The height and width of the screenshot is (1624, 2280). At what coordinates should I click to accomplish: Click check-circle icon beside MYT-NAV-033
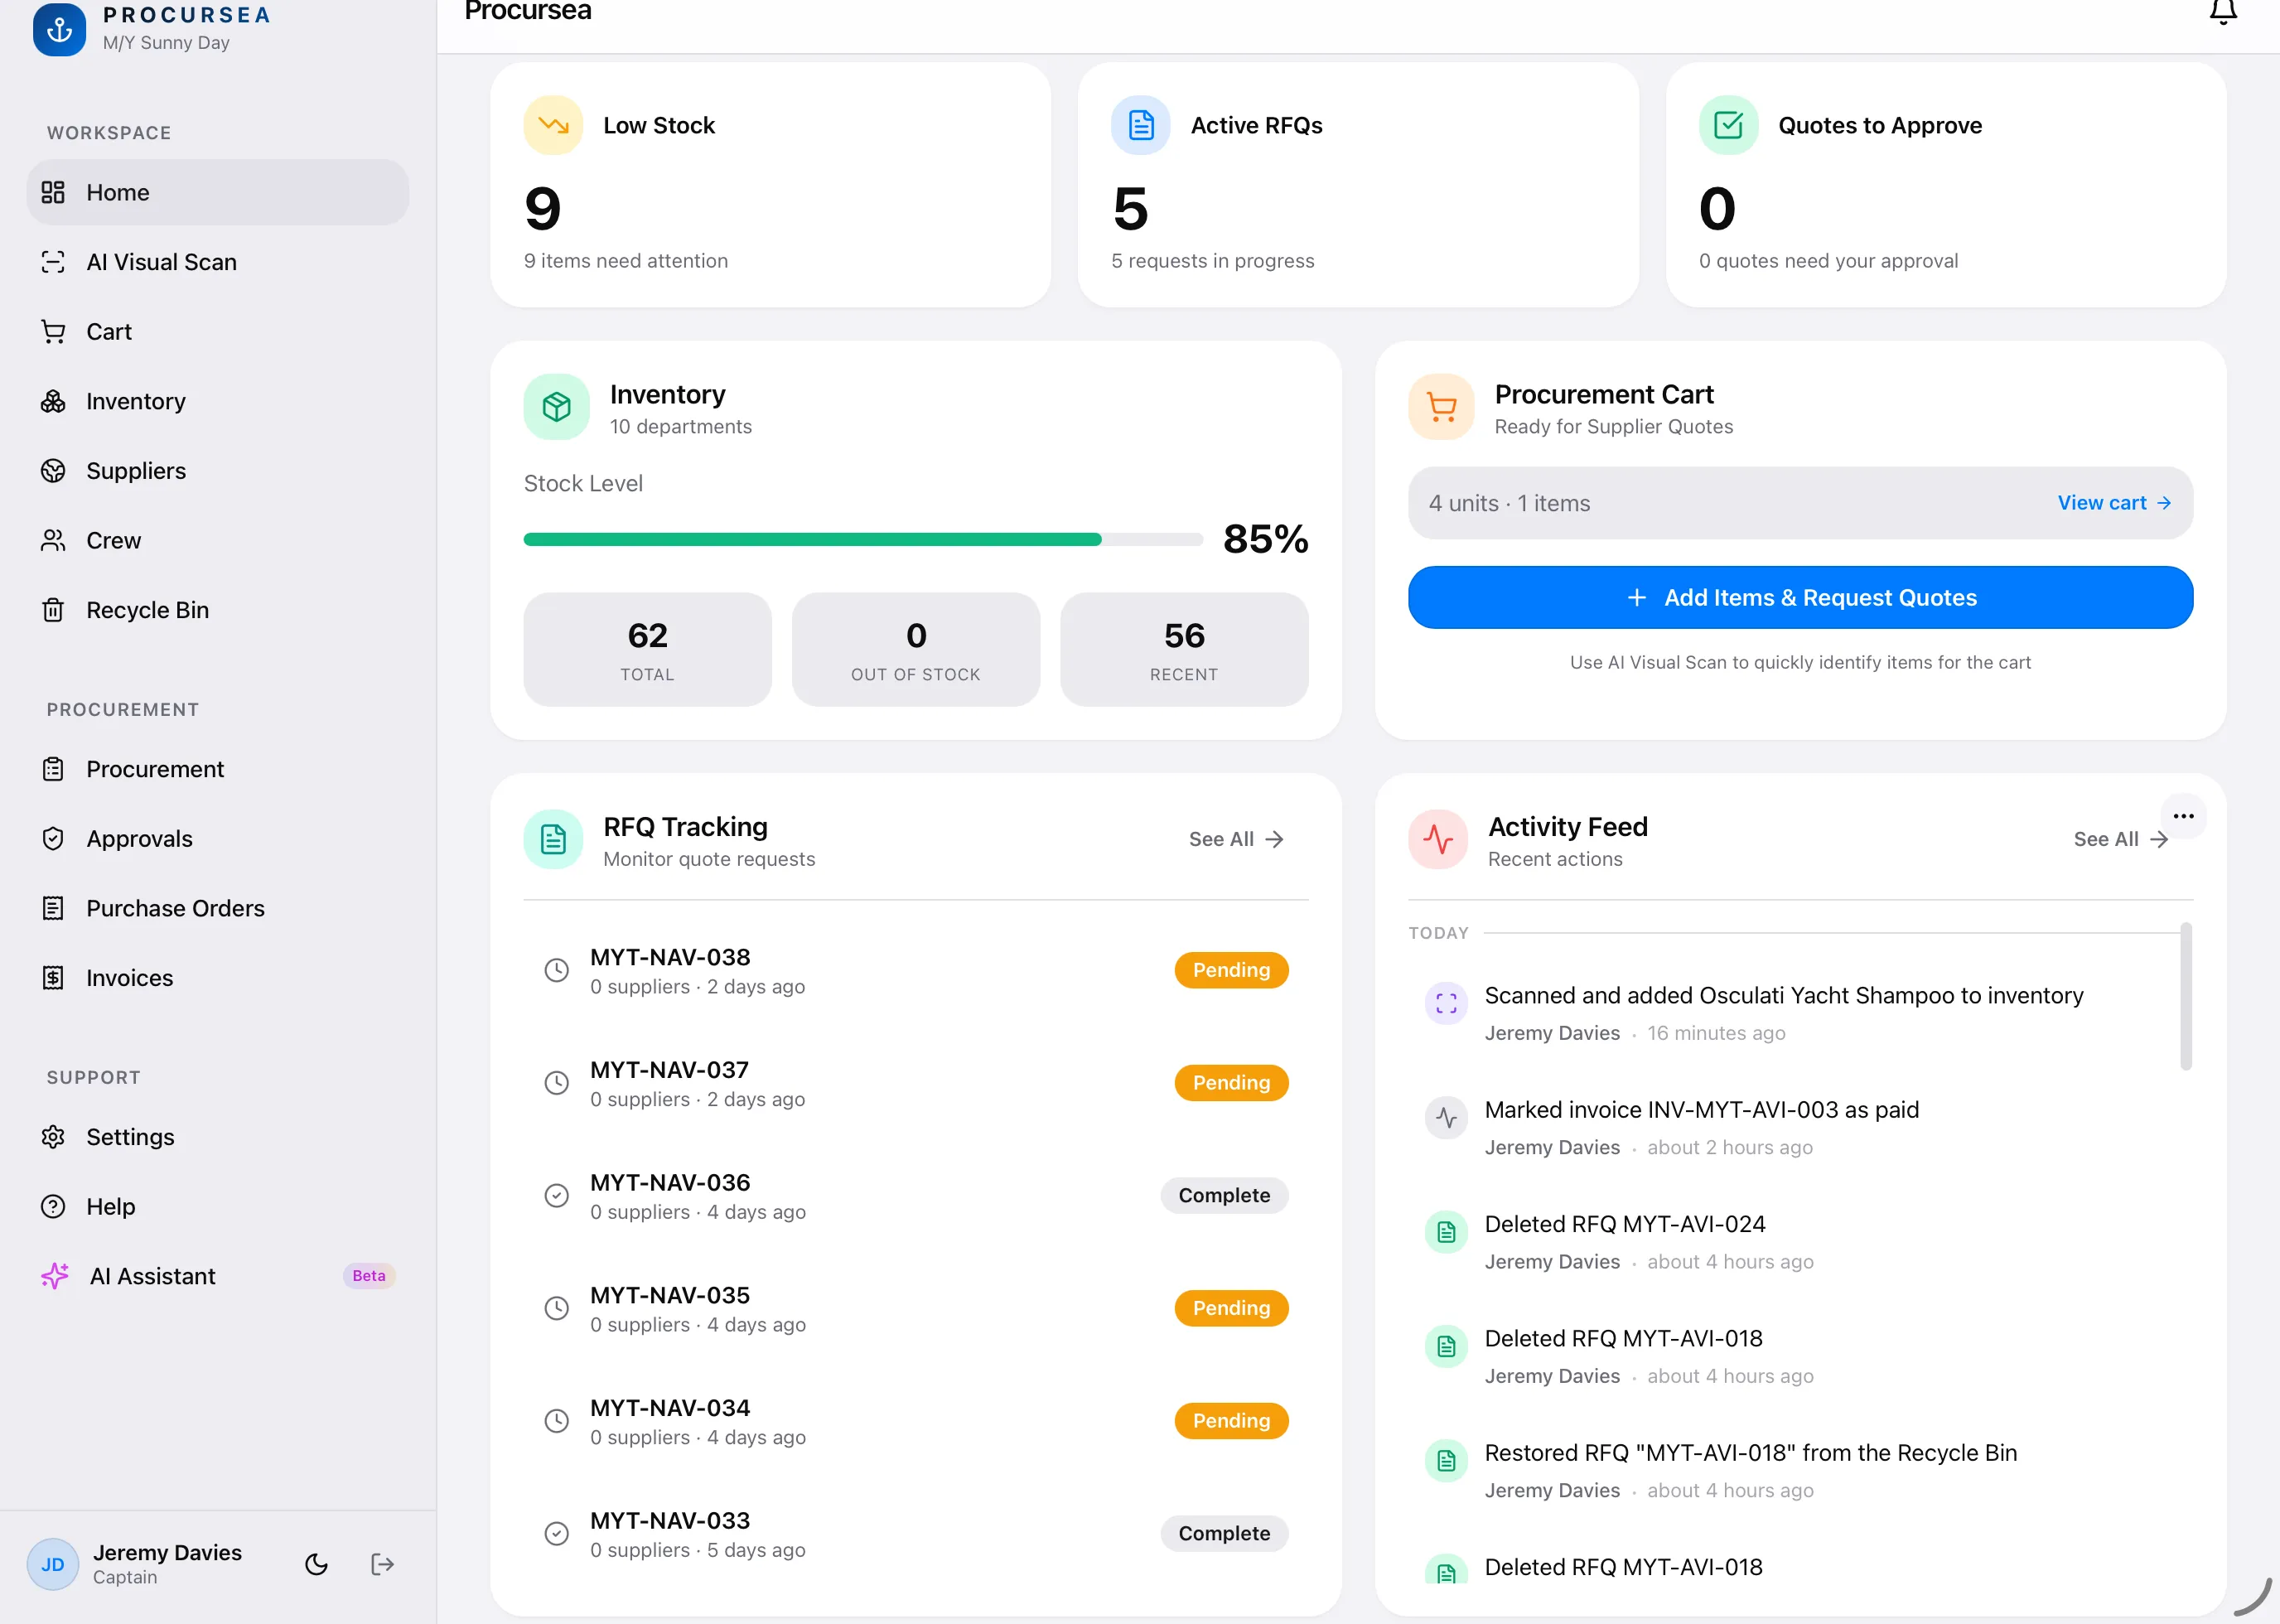[556, 1534]
